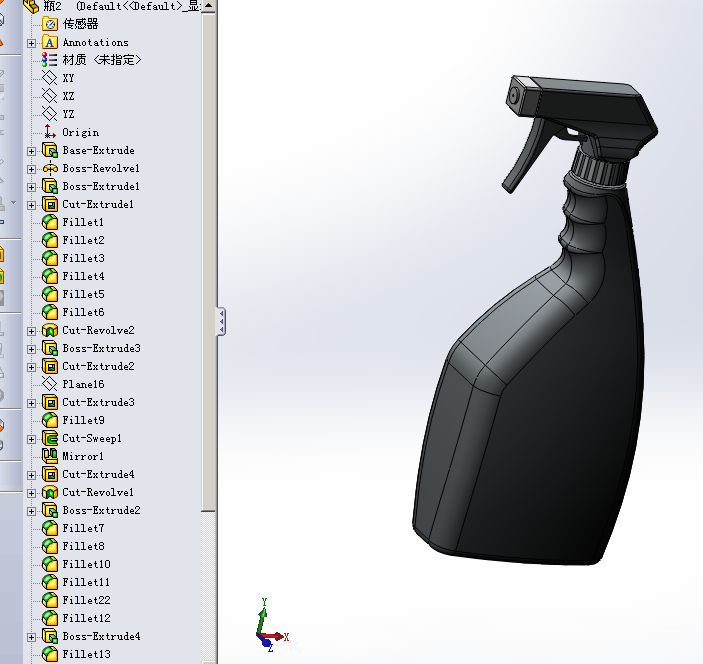Click the Cut-Revolve2 feature icon
Image resolution: width=703 pixels, height=664 pixels.
point(50,330)
